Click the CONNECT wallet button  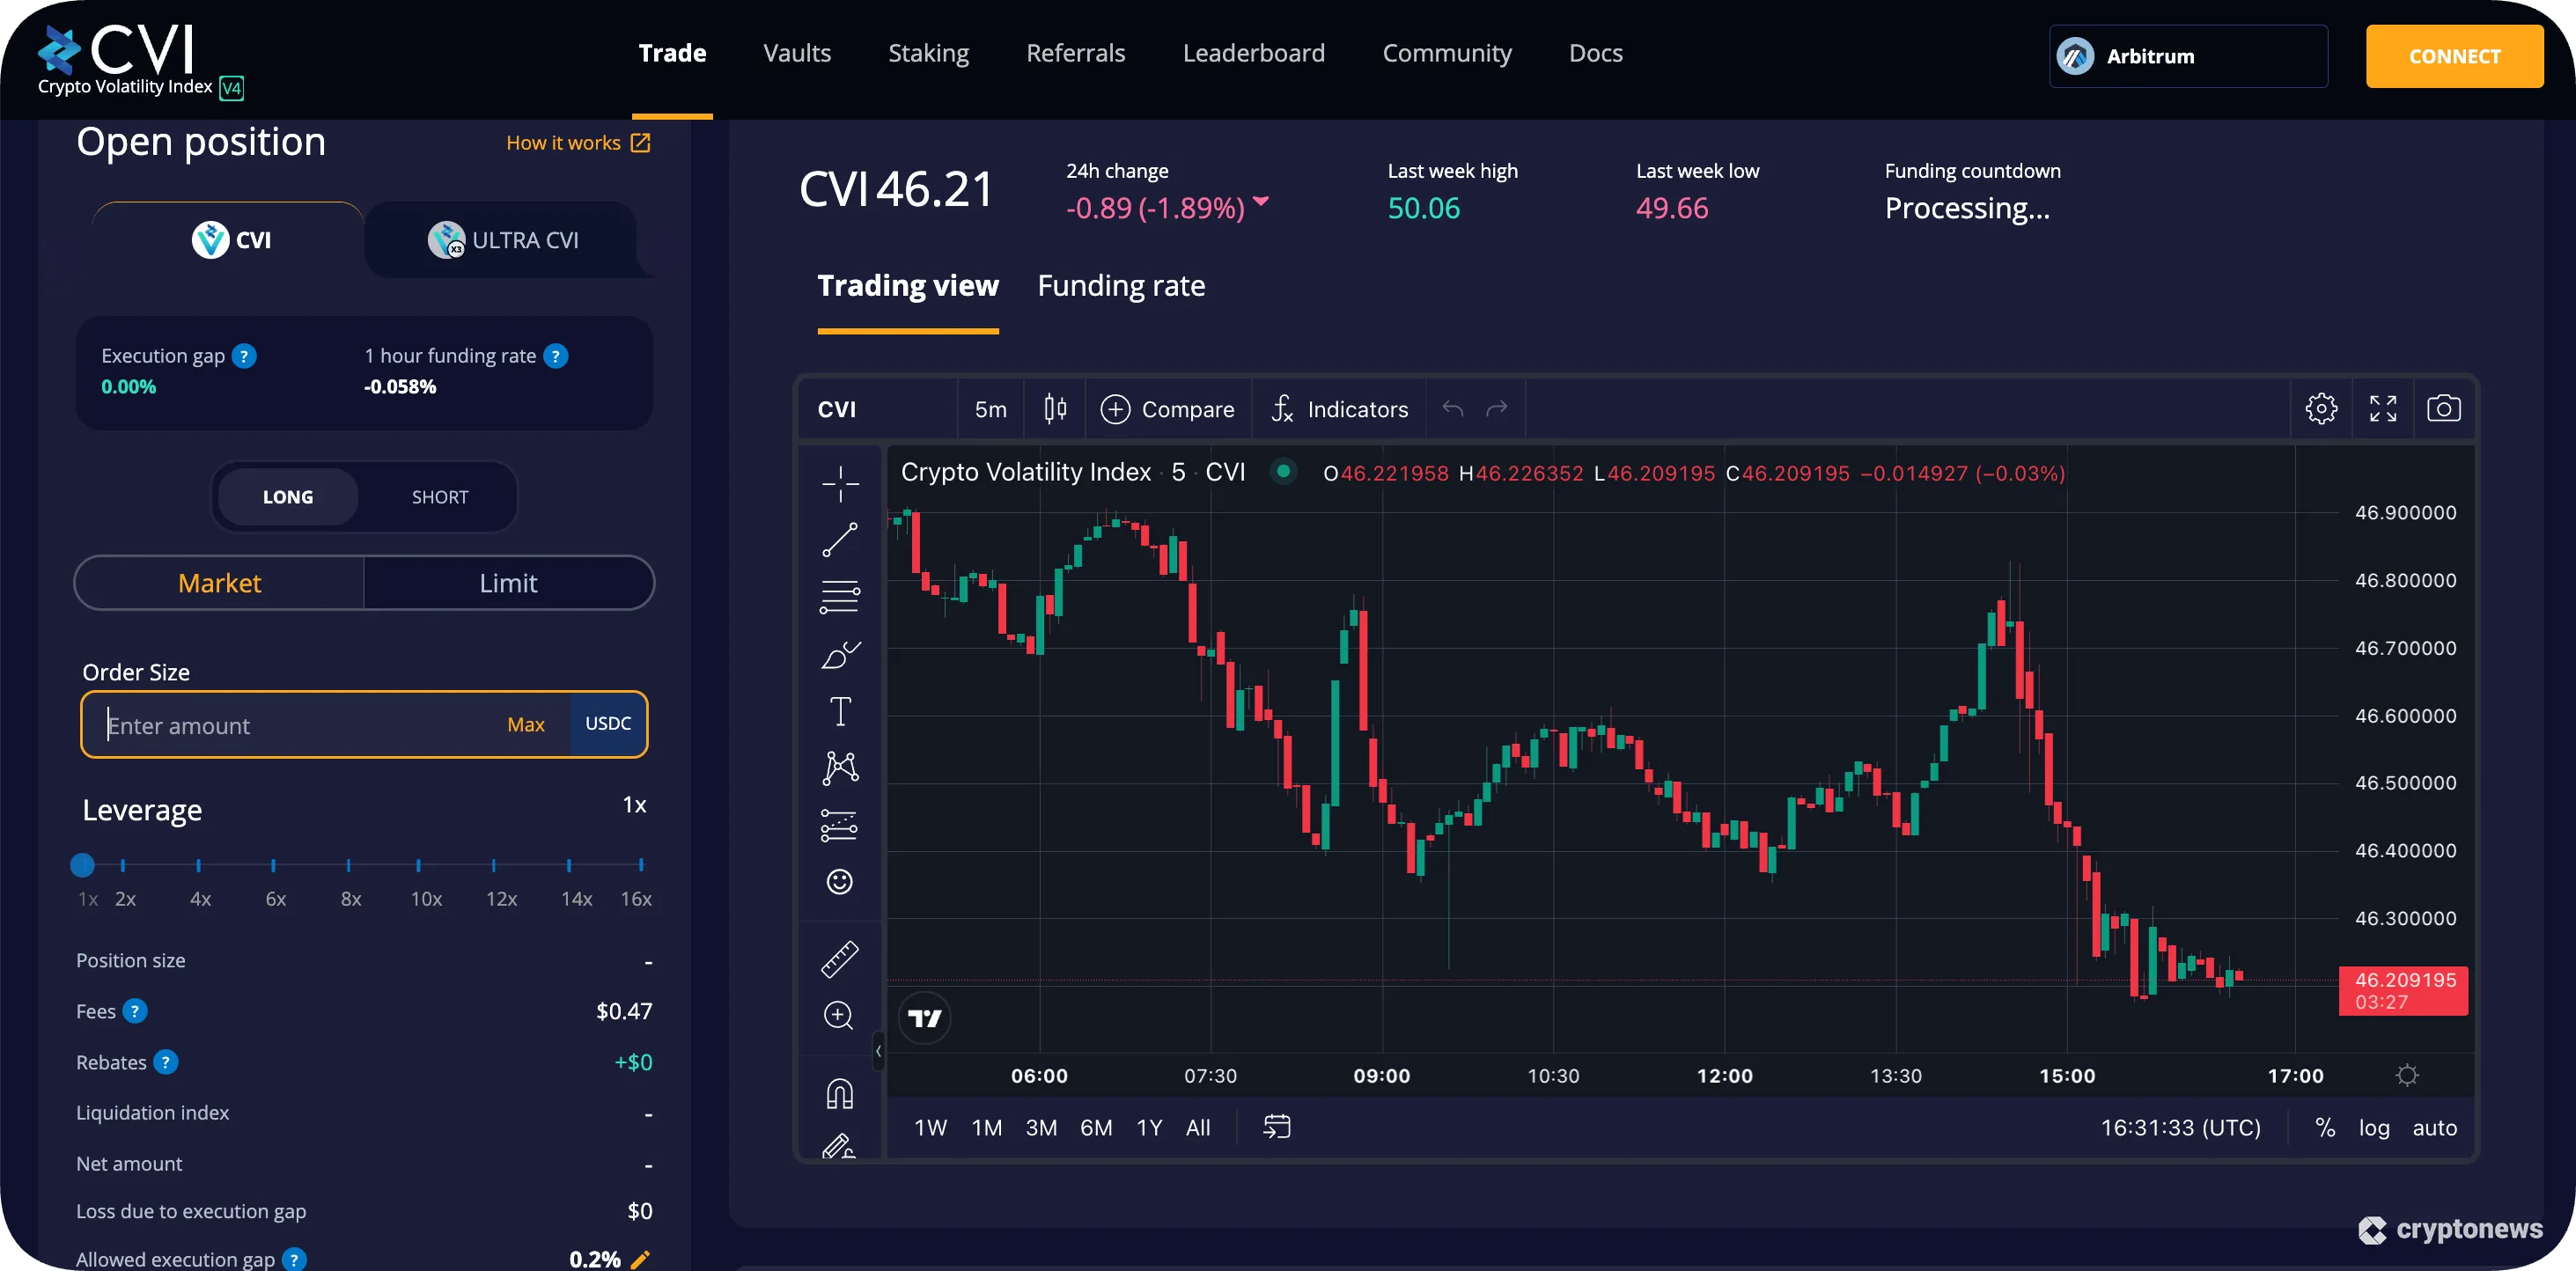pos(2454,56)
